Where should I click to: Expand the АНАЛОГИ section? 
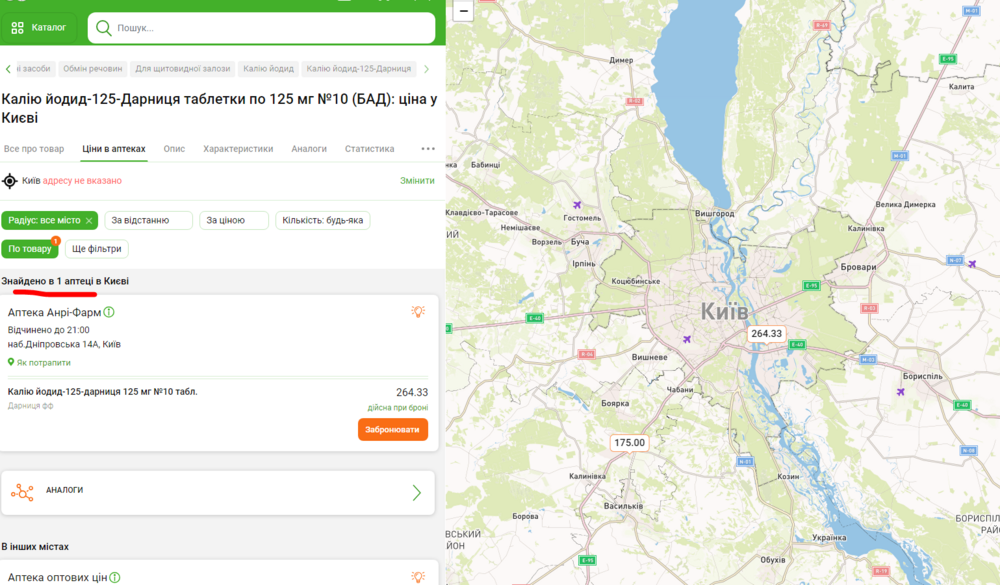pyautogui.click(x=218, y=492)
